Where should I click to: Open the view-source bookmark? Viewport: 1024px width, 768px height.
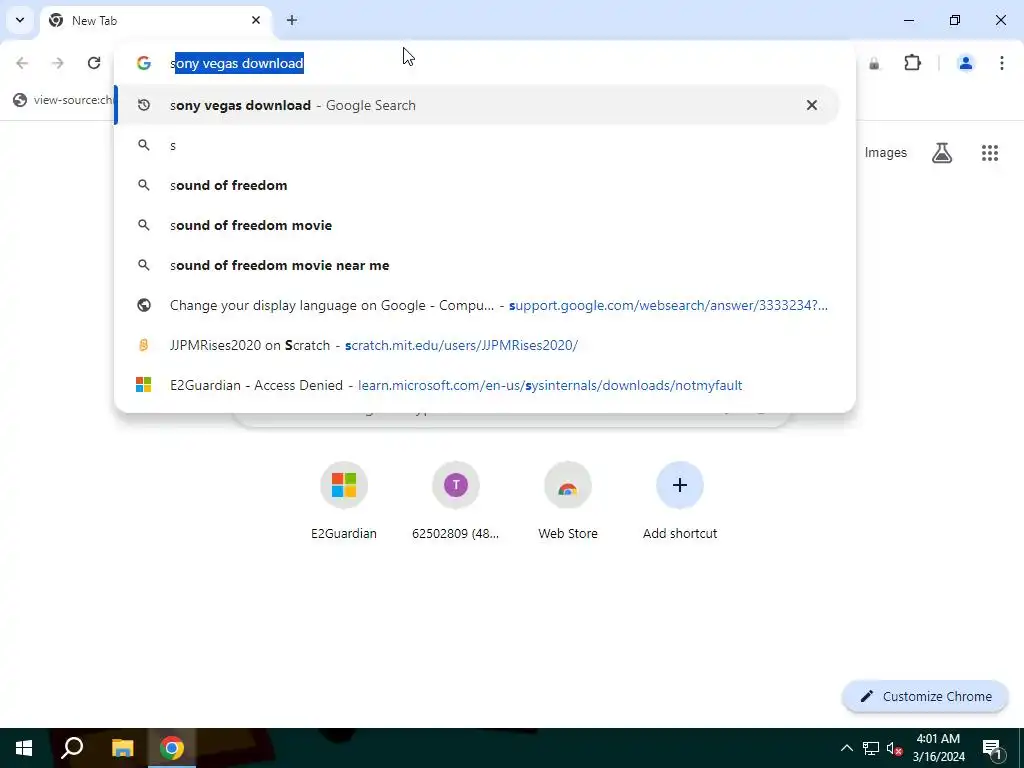pos(64,100)
